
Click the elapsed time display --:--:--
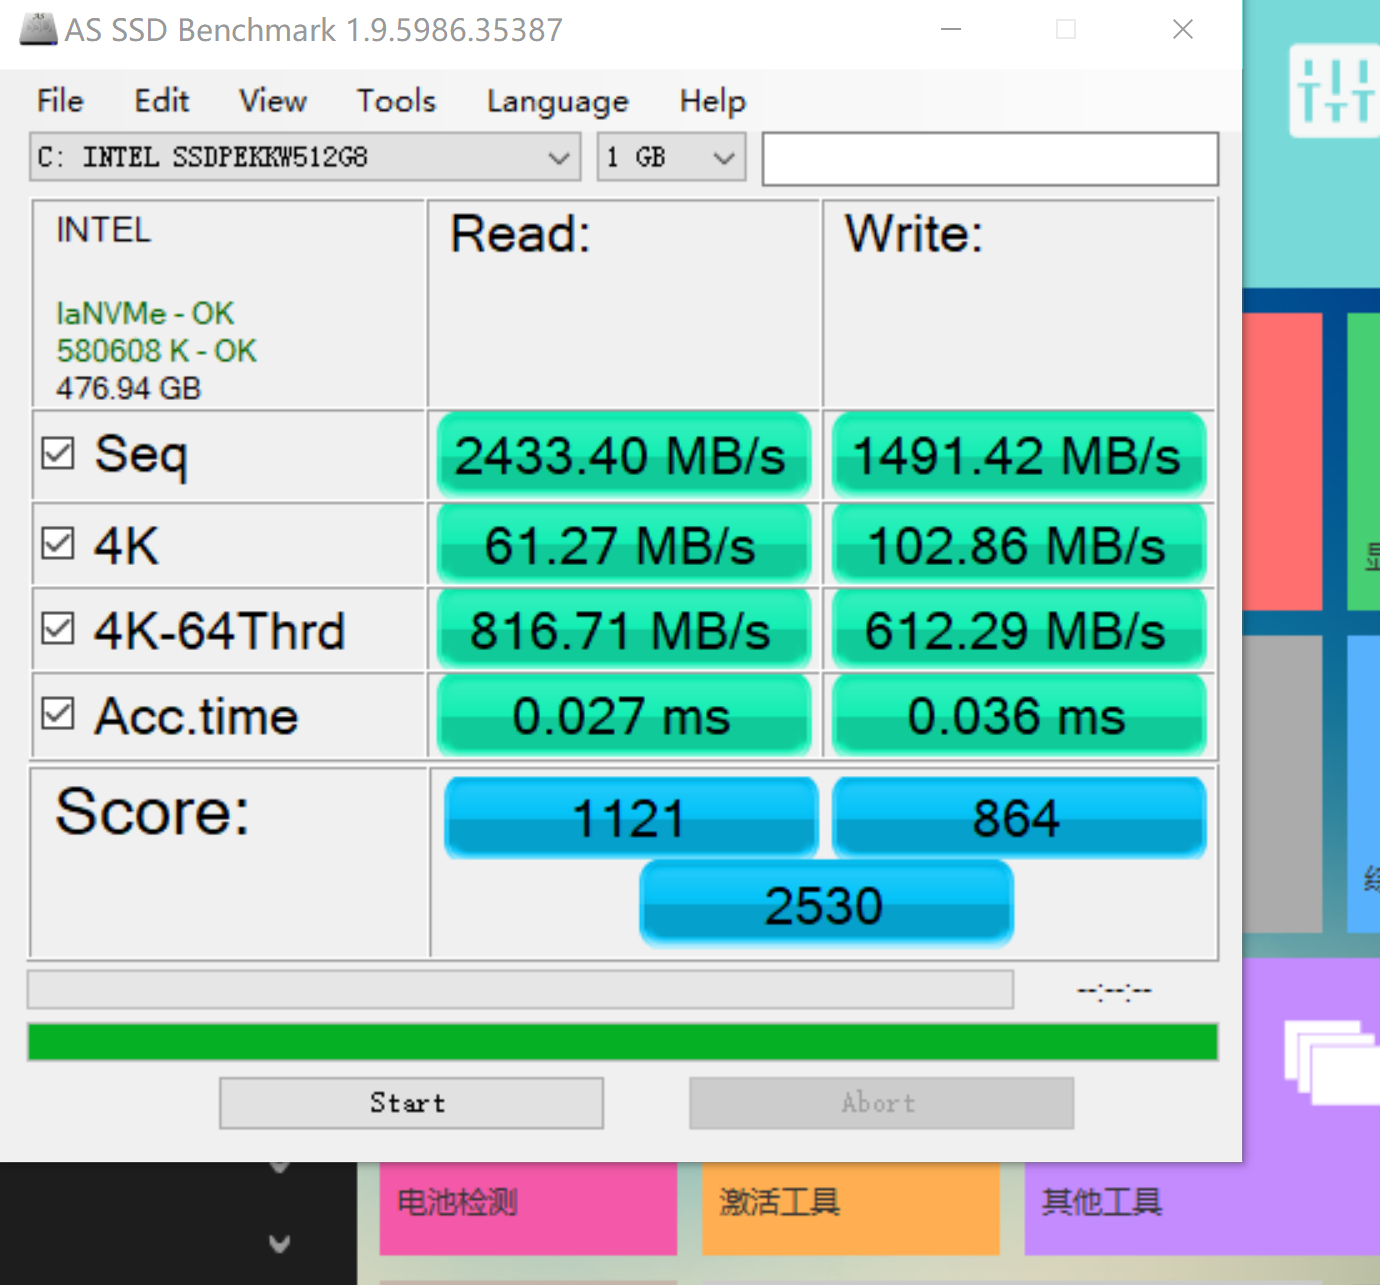[x=1114, y=991]
